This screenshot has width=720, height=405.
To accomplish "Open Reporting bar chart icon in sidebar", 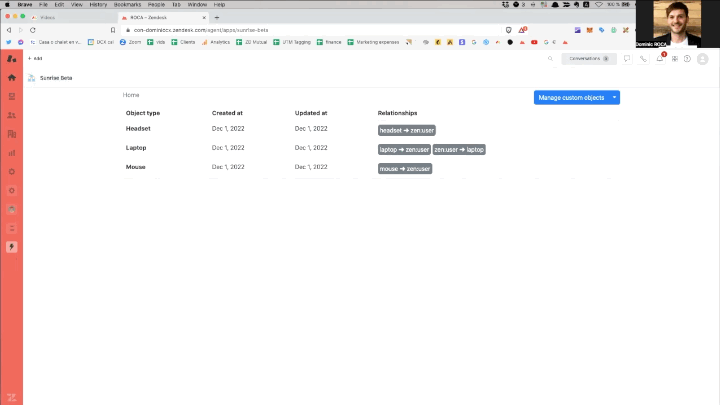I will (12, 153).
